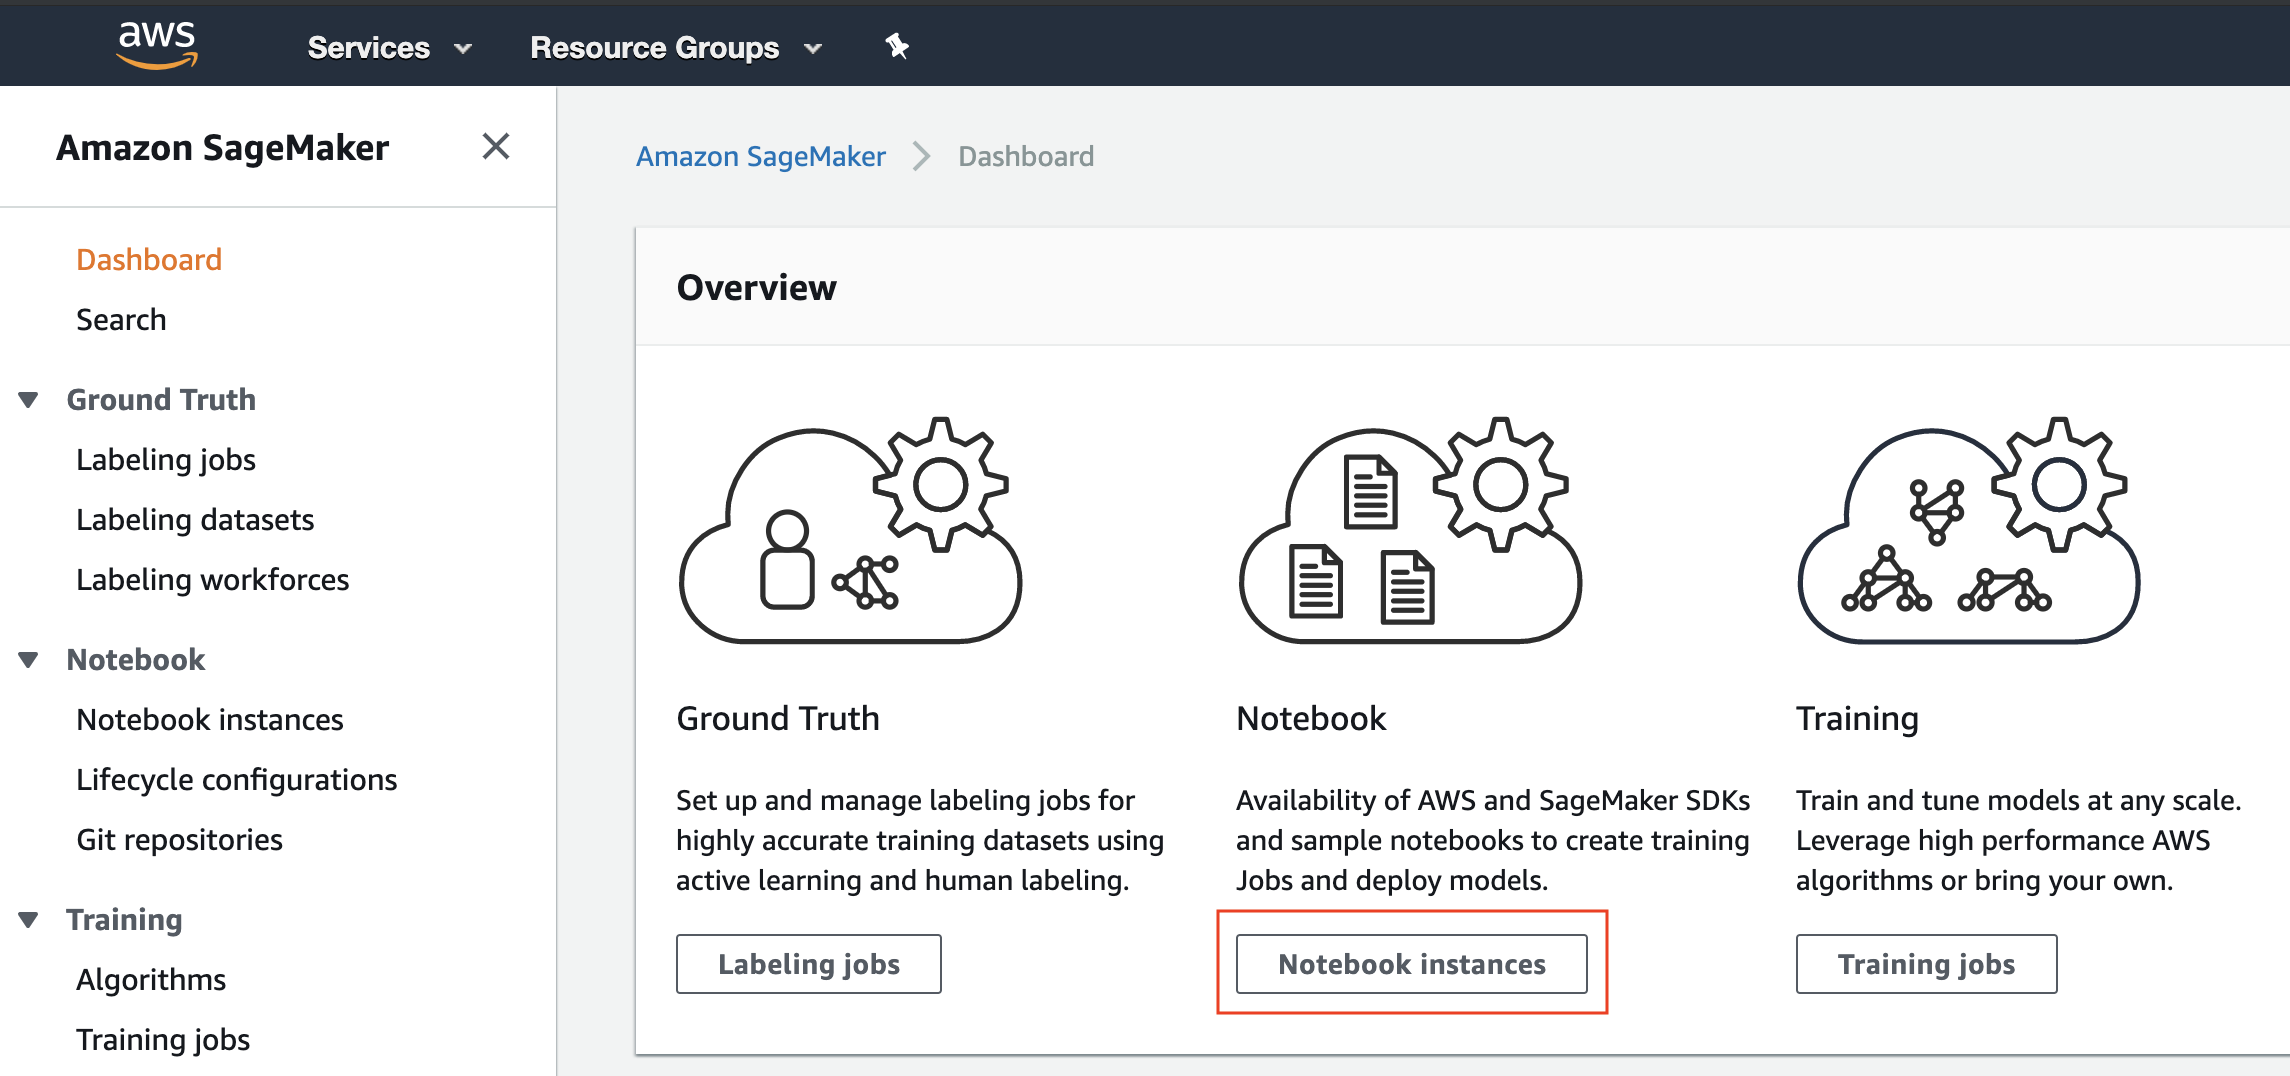Click the Notebook cloud illustration
2290x1076 pixels.
[1410, 530]
